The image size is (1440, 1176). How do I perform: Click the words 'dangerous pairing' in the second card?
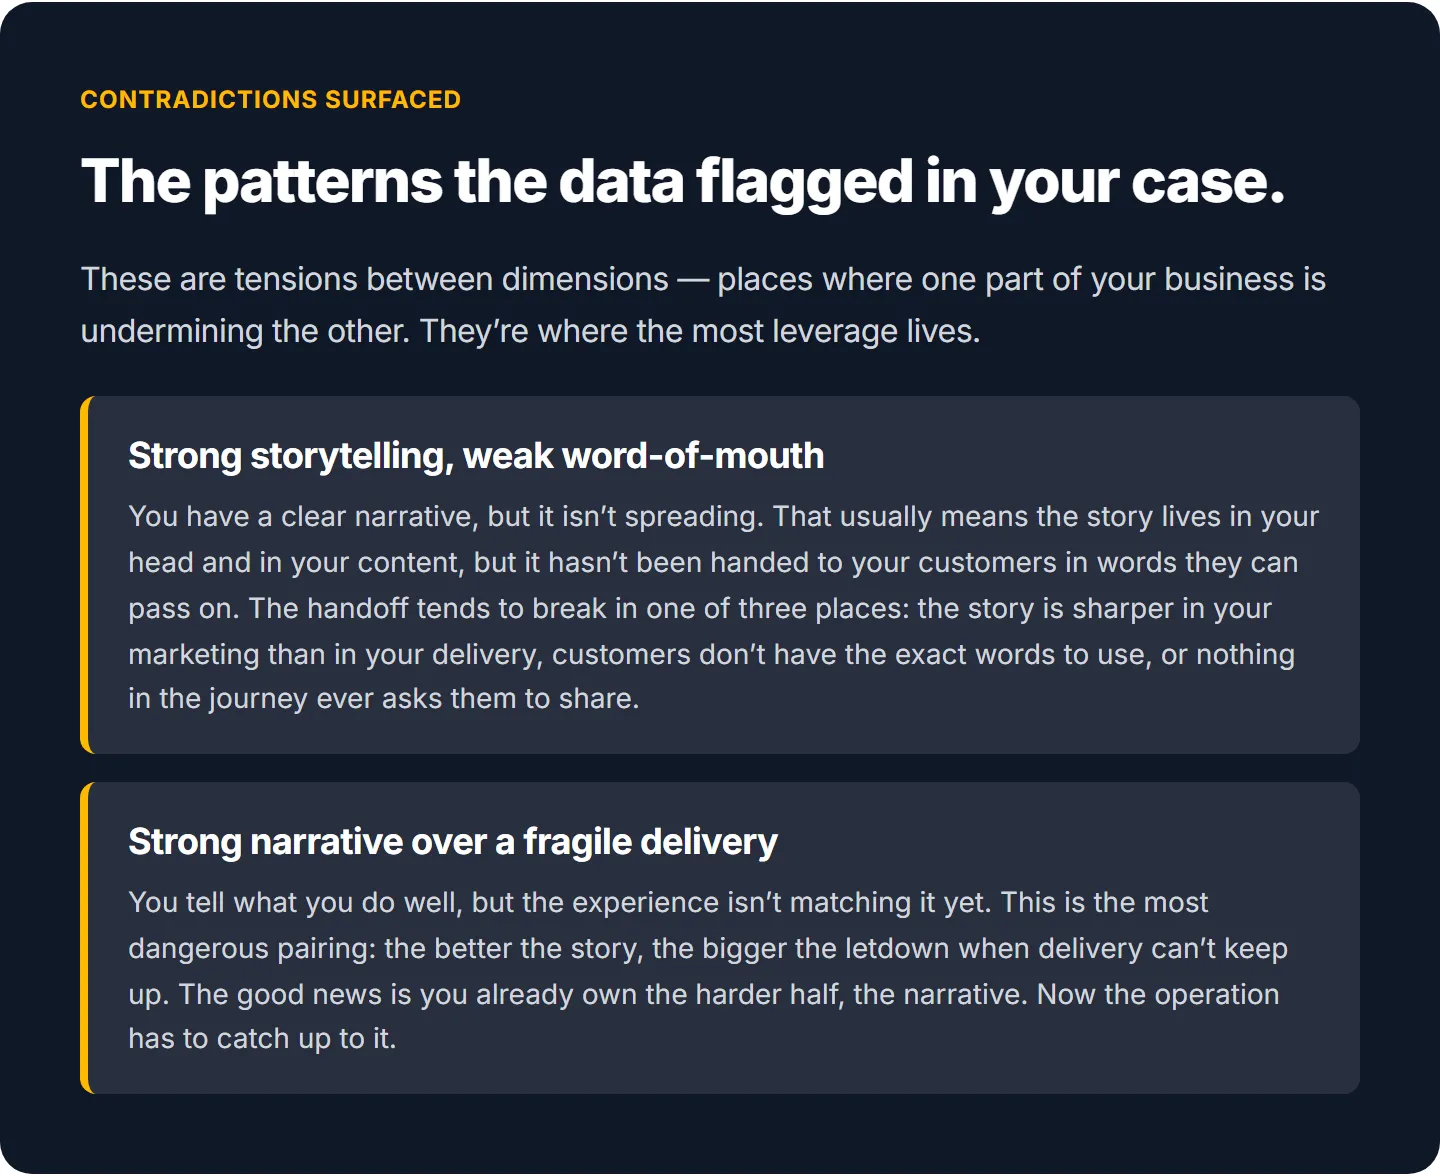251,948
